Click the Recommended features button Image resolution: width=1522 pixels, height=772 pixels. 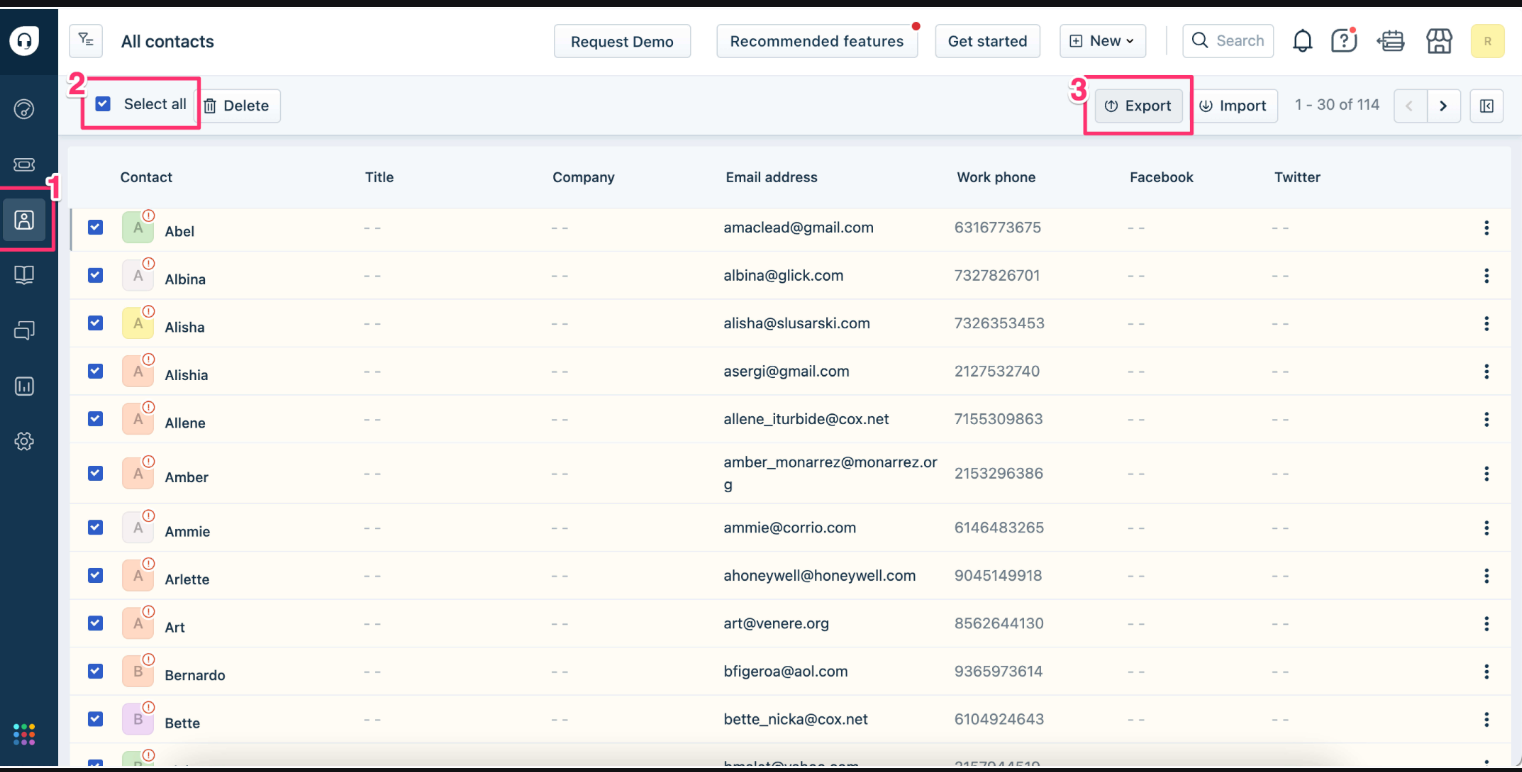816,41
